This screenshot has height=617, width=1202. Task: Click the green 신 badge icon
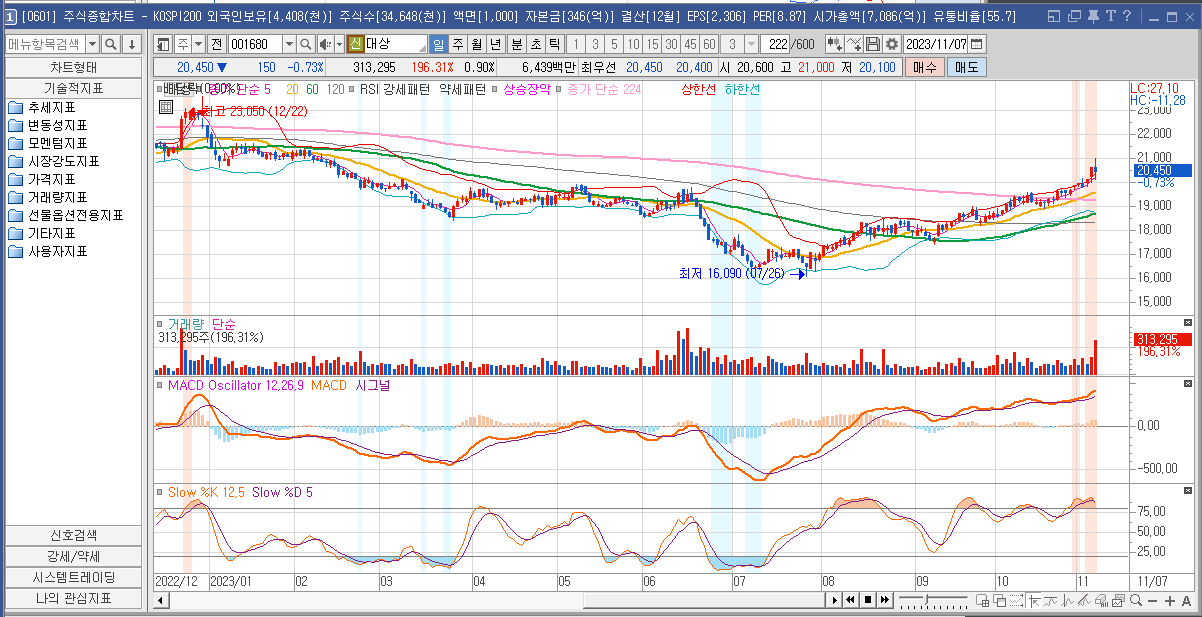pos(355,44)
